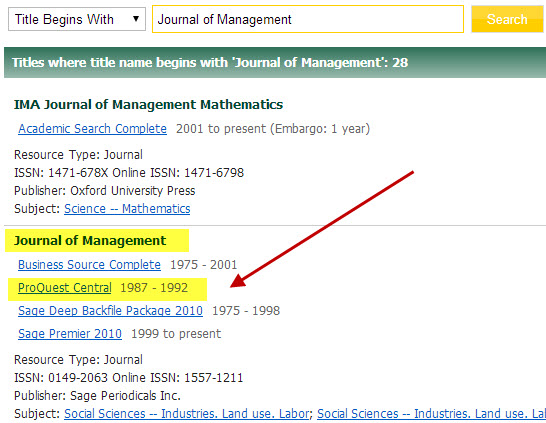
Task: Open the Sage Premier 2010 link
Action: pyautogui.click(x=70, y=334)
